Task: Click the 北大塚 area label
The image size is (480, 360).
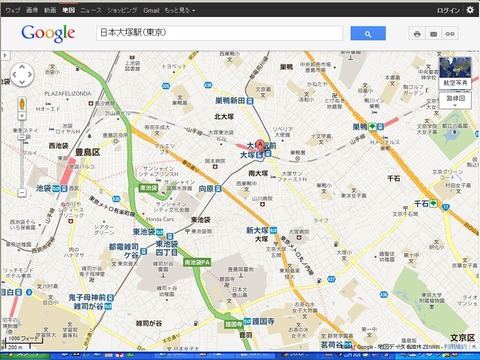Action: [224, 116]
